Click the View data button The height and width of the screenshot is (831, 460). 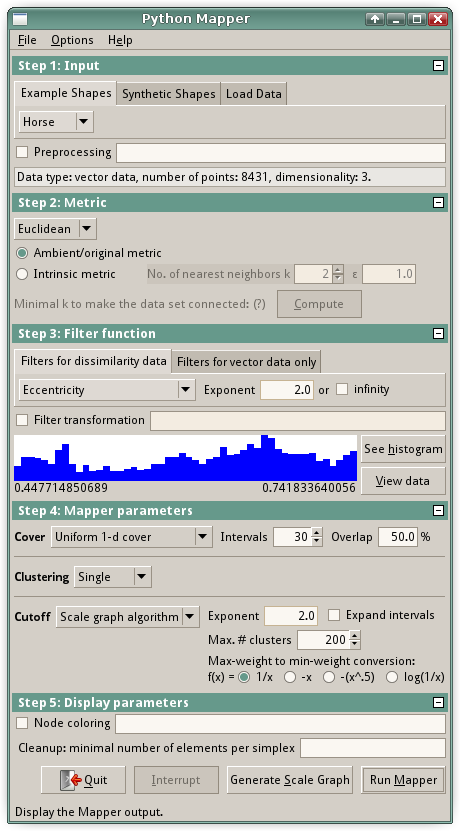pyautogui.click(x=403, y=481)
